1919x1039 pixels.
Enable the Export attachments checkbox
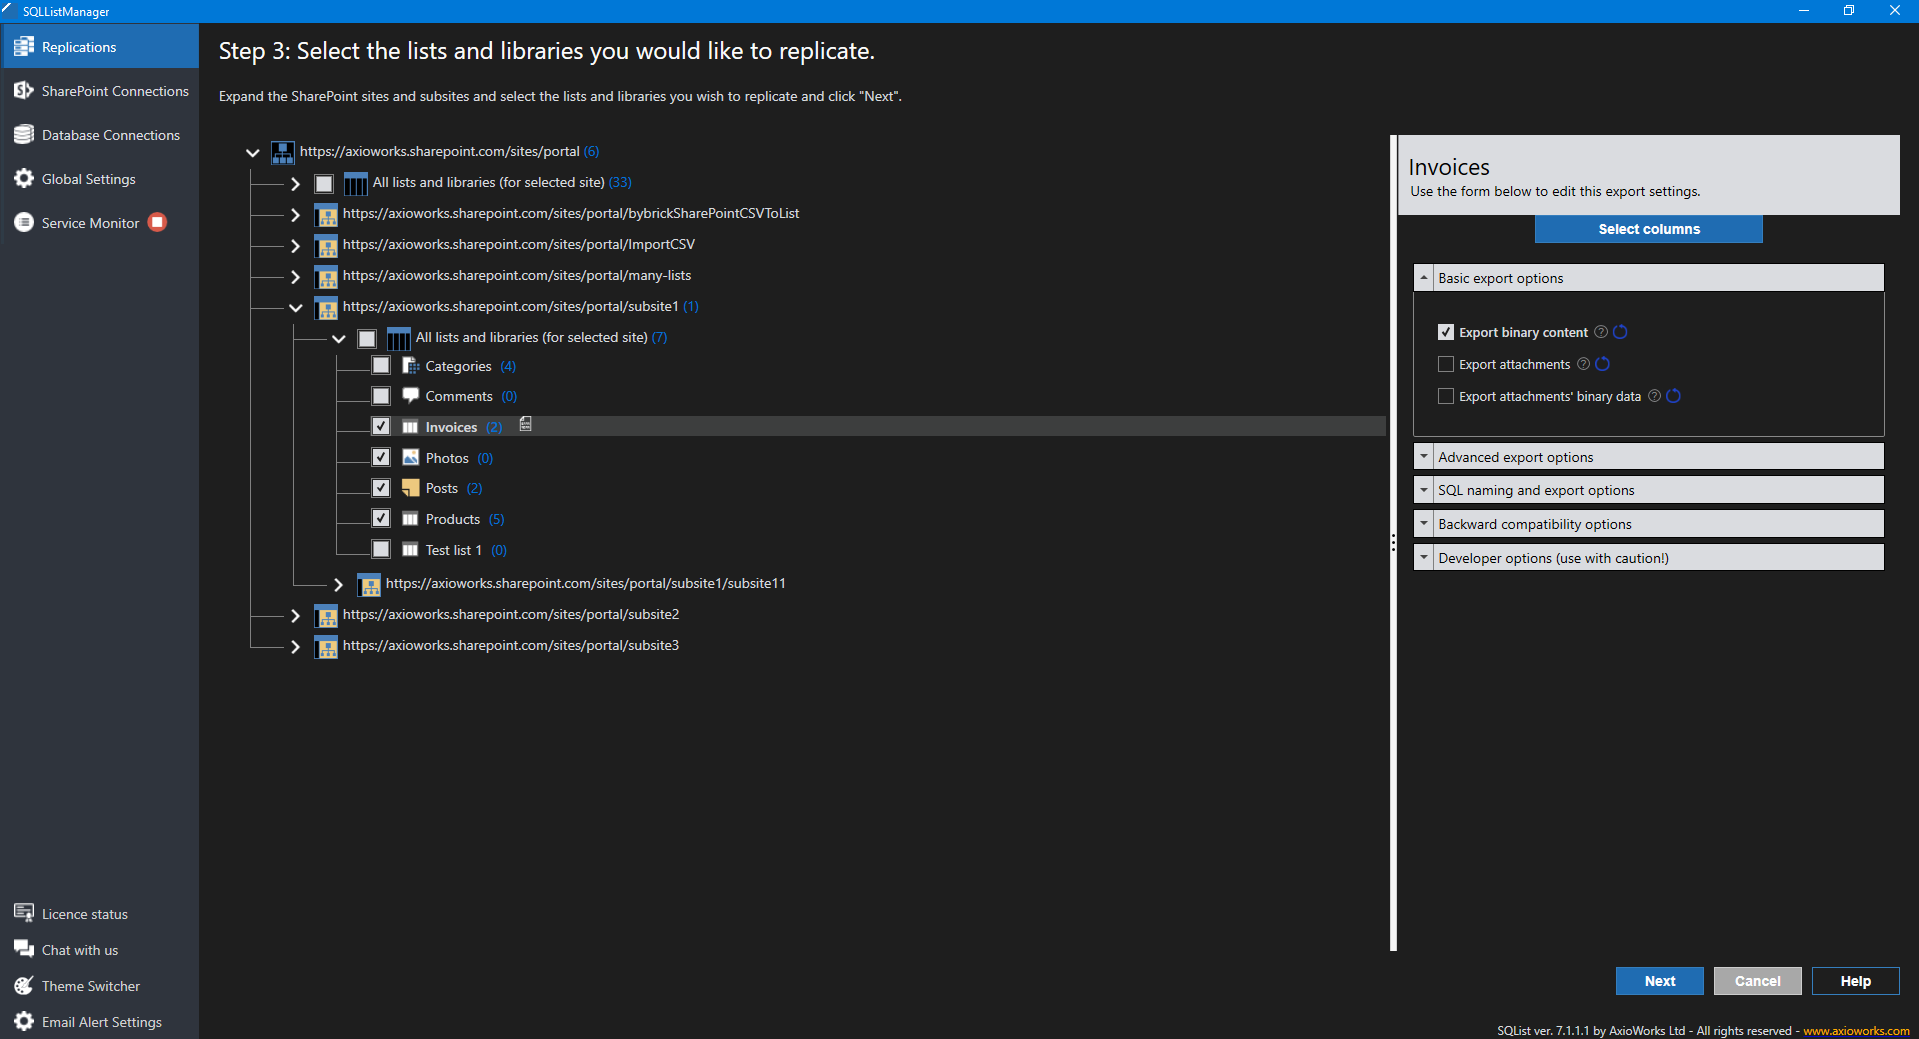point(1446,364)
